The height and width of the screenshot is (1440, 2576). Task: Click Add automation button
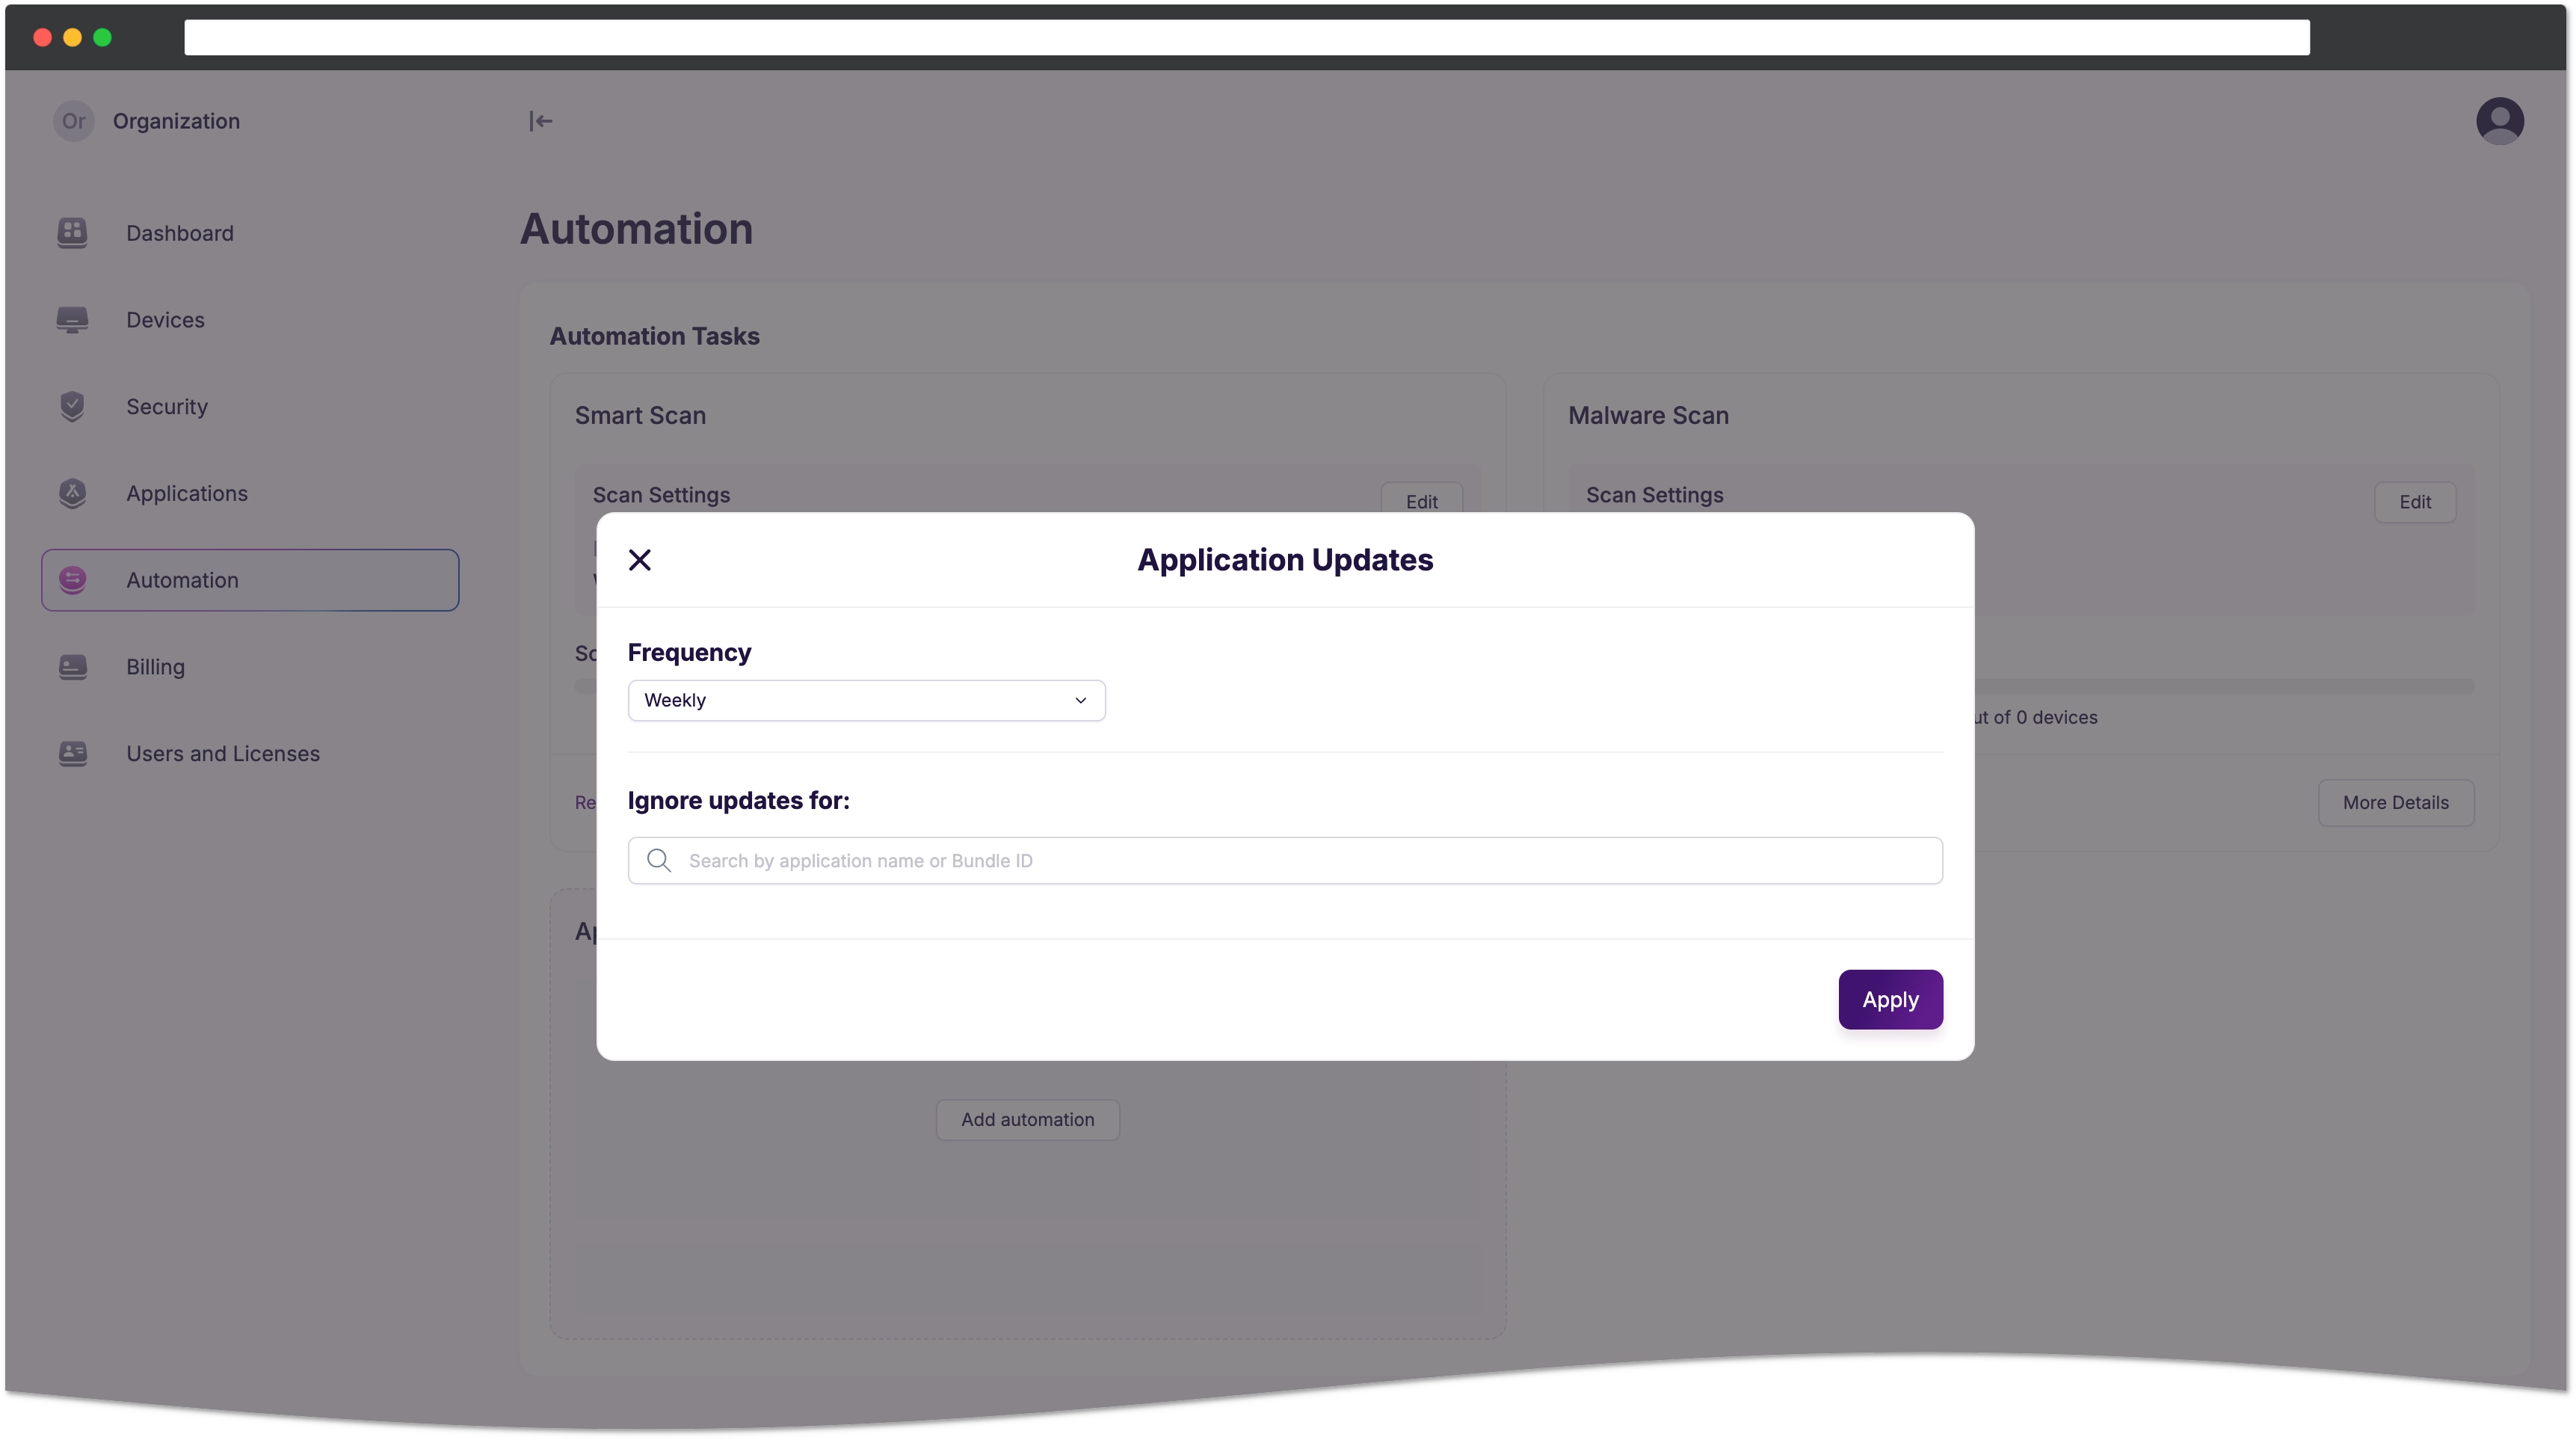(1026, 1118)
